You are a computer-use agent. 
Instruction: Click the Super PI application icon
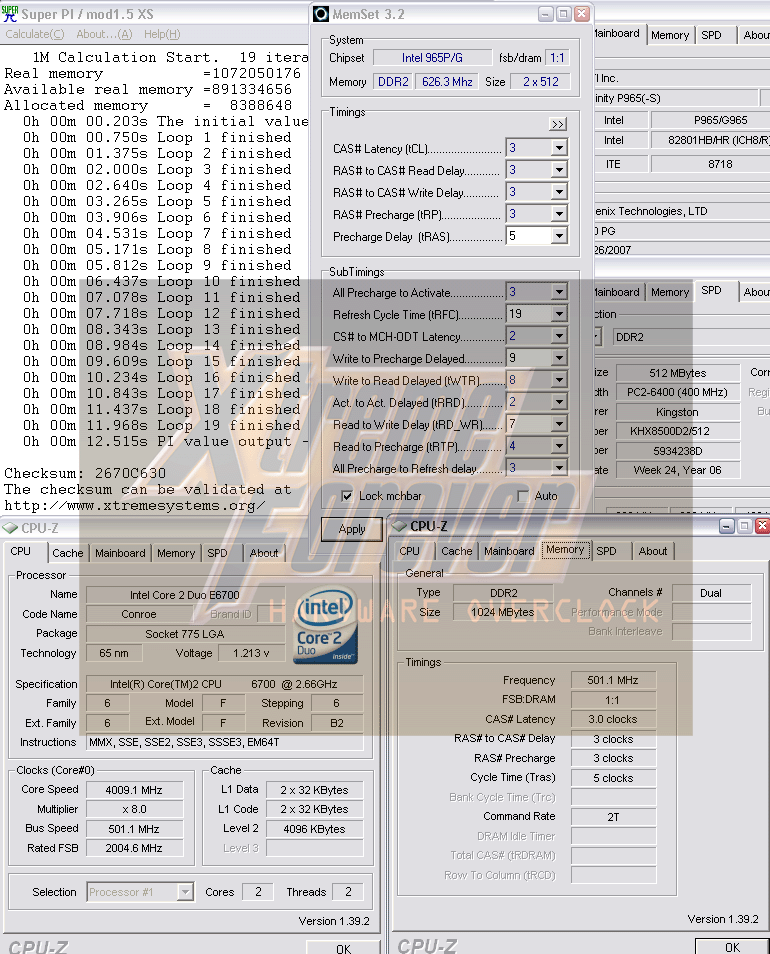pyautogui.click(x=10, y=13)
